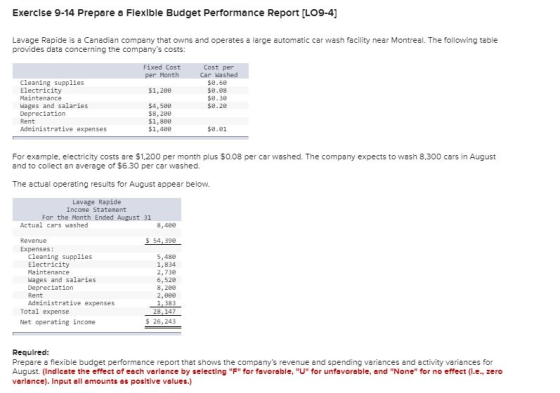Select the 'Revenue' label
This screenshot has width=560, height=393.
[x=33, y=240]
